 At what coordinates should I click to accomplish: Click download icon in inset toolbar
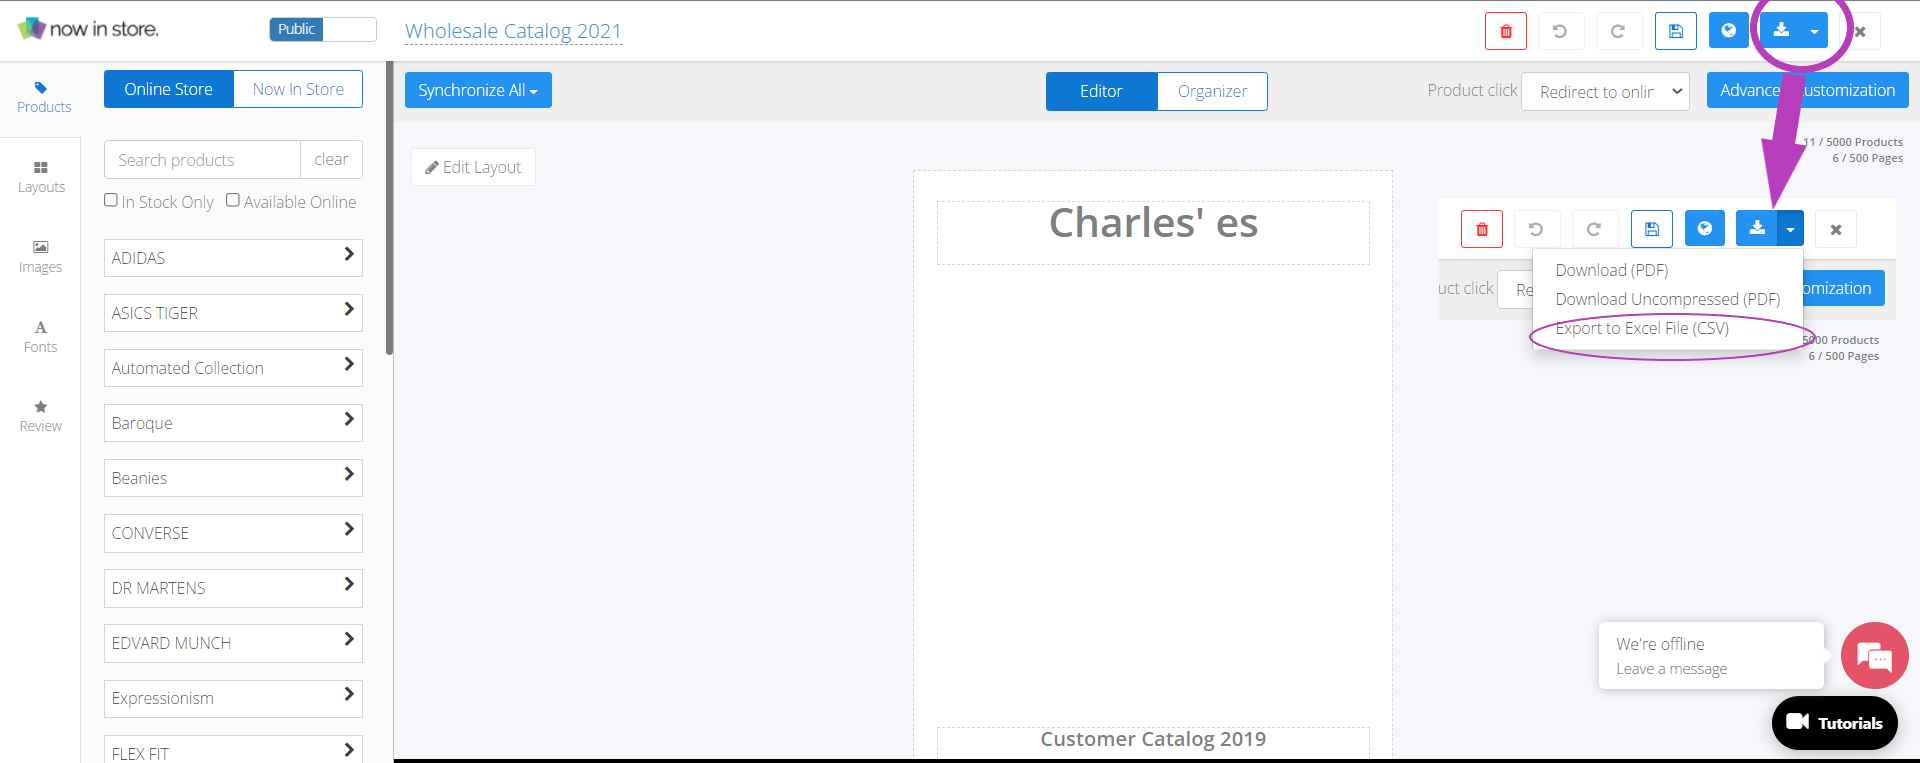pos(1757,229)
